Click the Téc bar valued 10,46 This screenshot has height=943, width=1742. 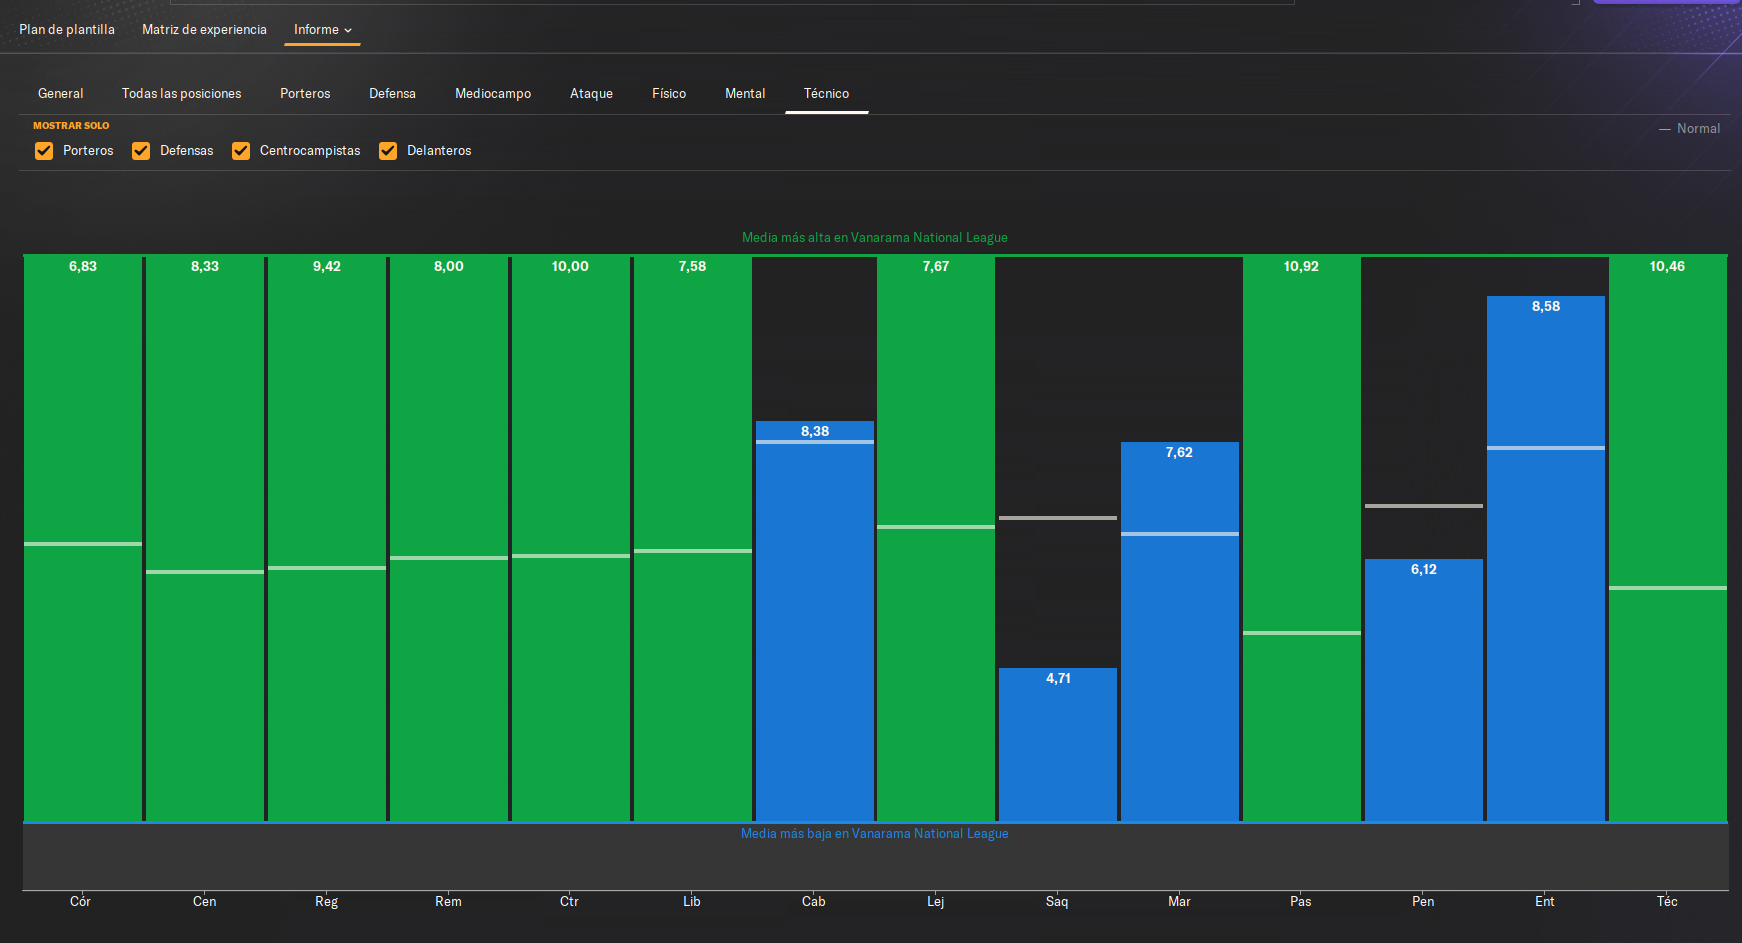pyautogui.click(x=1668, y=539)
